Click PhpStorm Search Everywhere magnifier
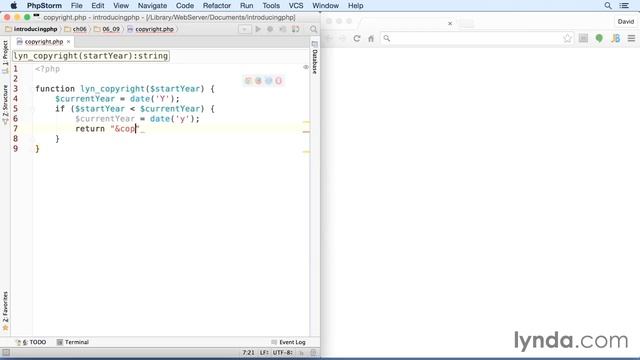 pos(313,29)
